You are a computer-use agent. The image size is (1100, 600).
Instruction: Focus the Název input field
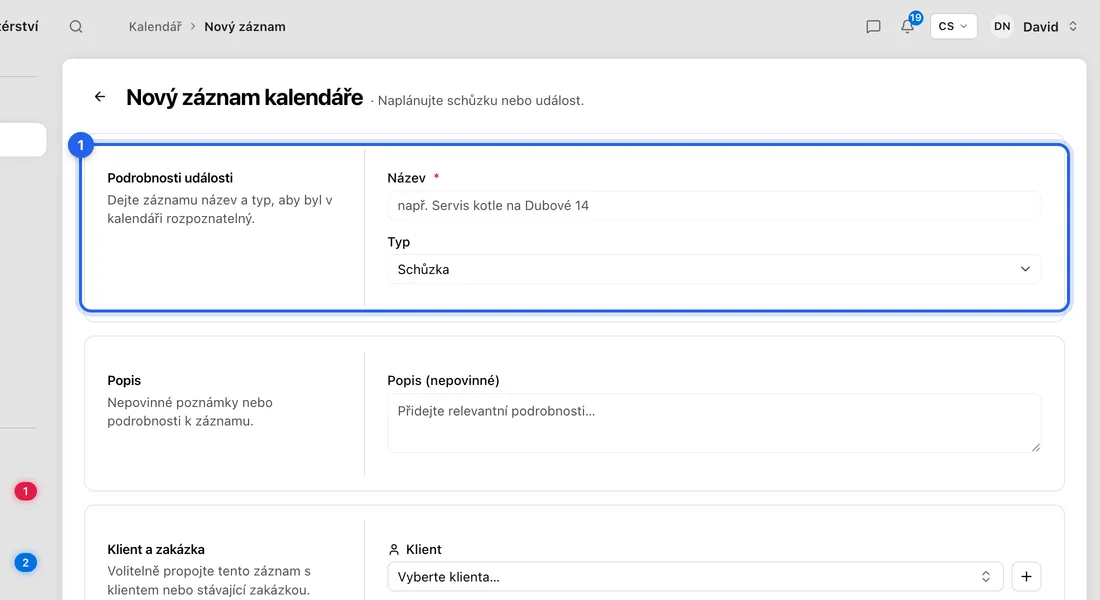[713, 206]
